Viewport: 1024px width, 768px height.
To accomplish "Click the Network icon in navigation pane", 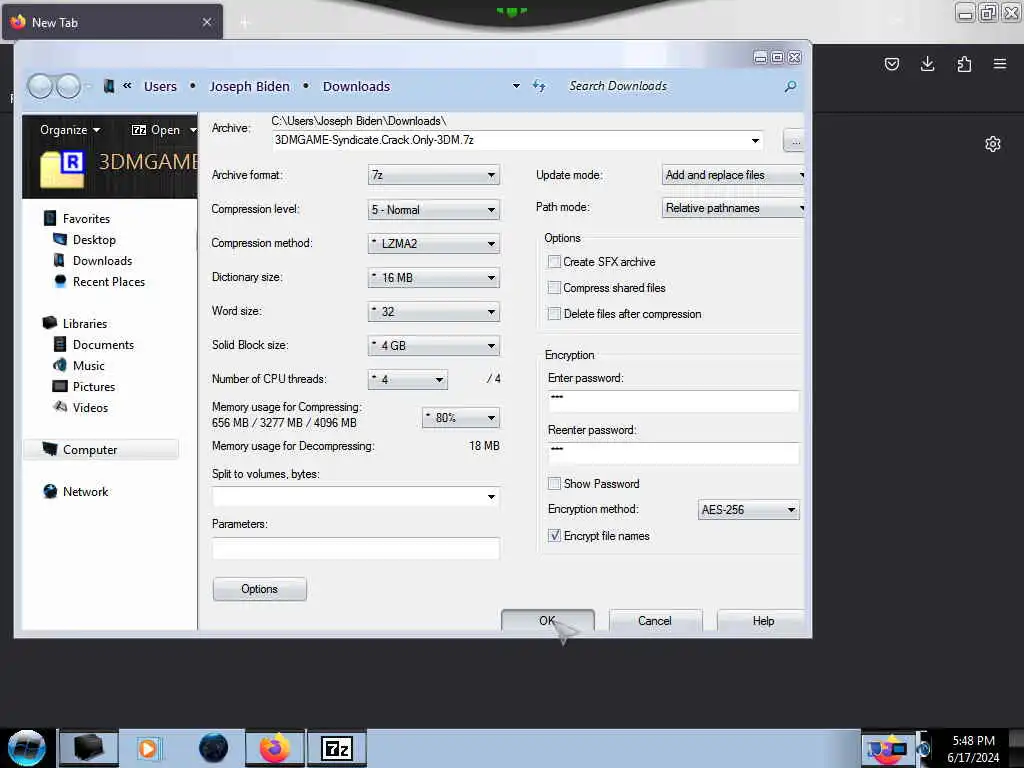I will click(x=50, y=492).
